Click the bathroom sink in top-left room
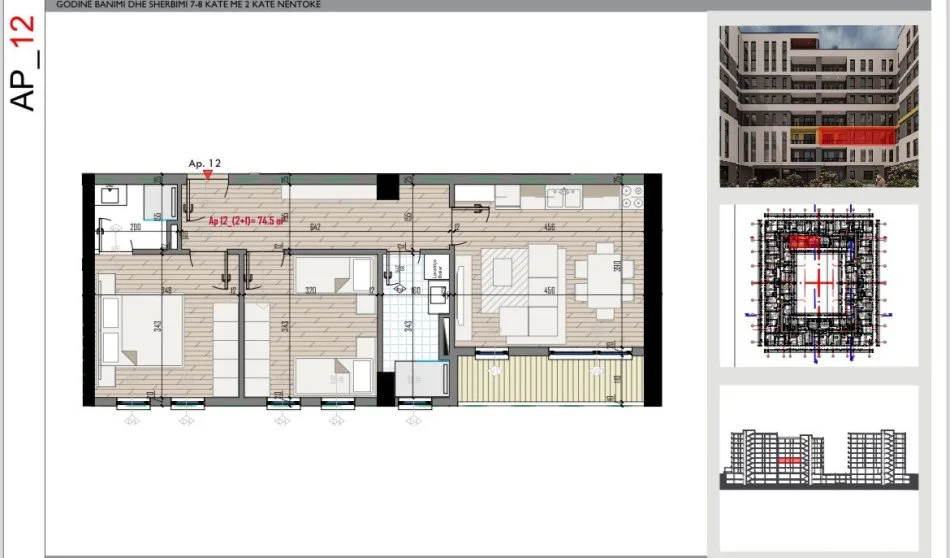The width and height of the screenshot is (950, 558). point(112,195)
